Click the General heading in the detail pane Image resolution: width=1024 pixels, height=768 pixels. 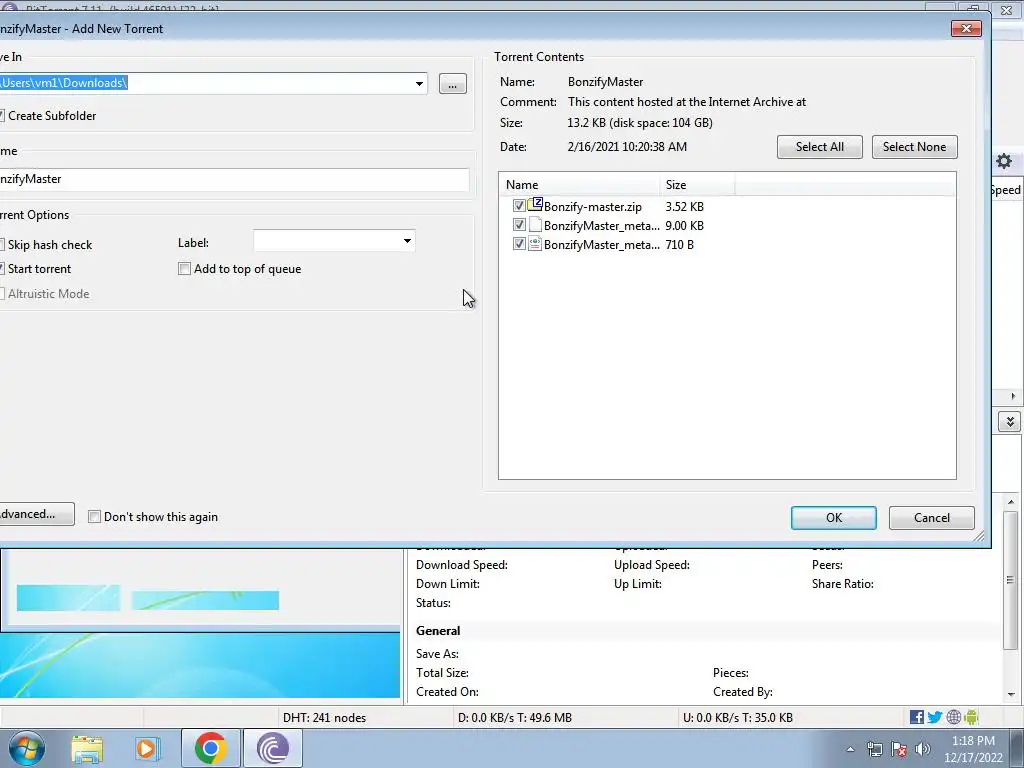(438, 631)
